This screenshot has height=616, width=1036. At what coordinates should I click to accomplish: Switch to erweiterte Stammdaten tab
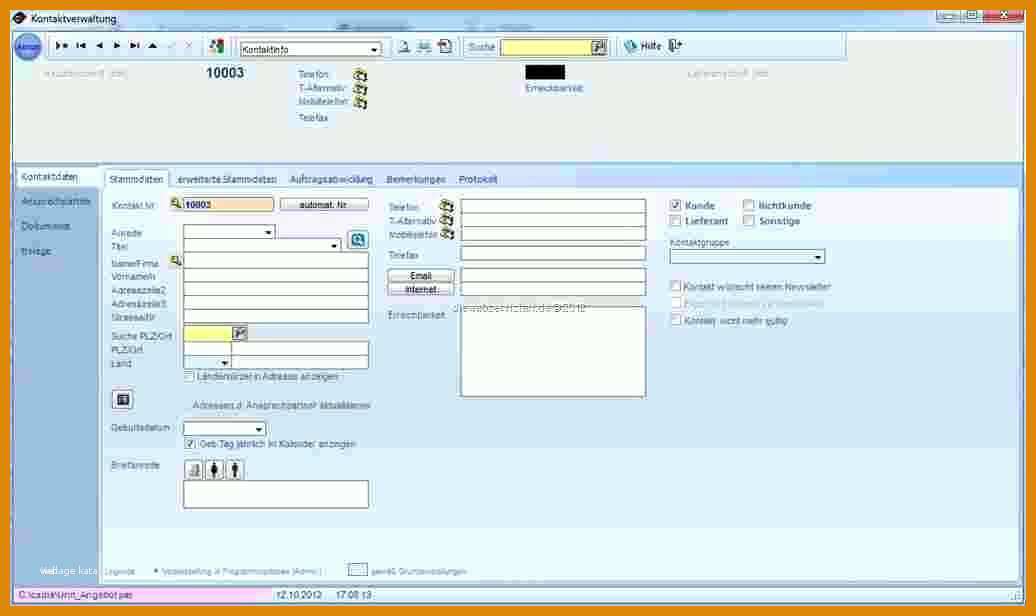coord(227,179)
